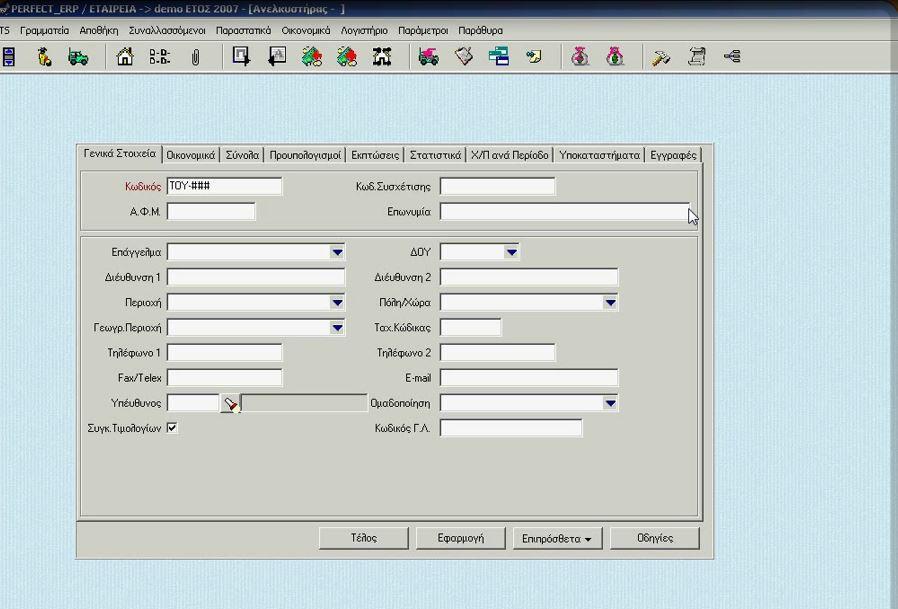
Task: Switch to the Στατιστικά tab
Action: pyautogui.click(x=435, y=155)
